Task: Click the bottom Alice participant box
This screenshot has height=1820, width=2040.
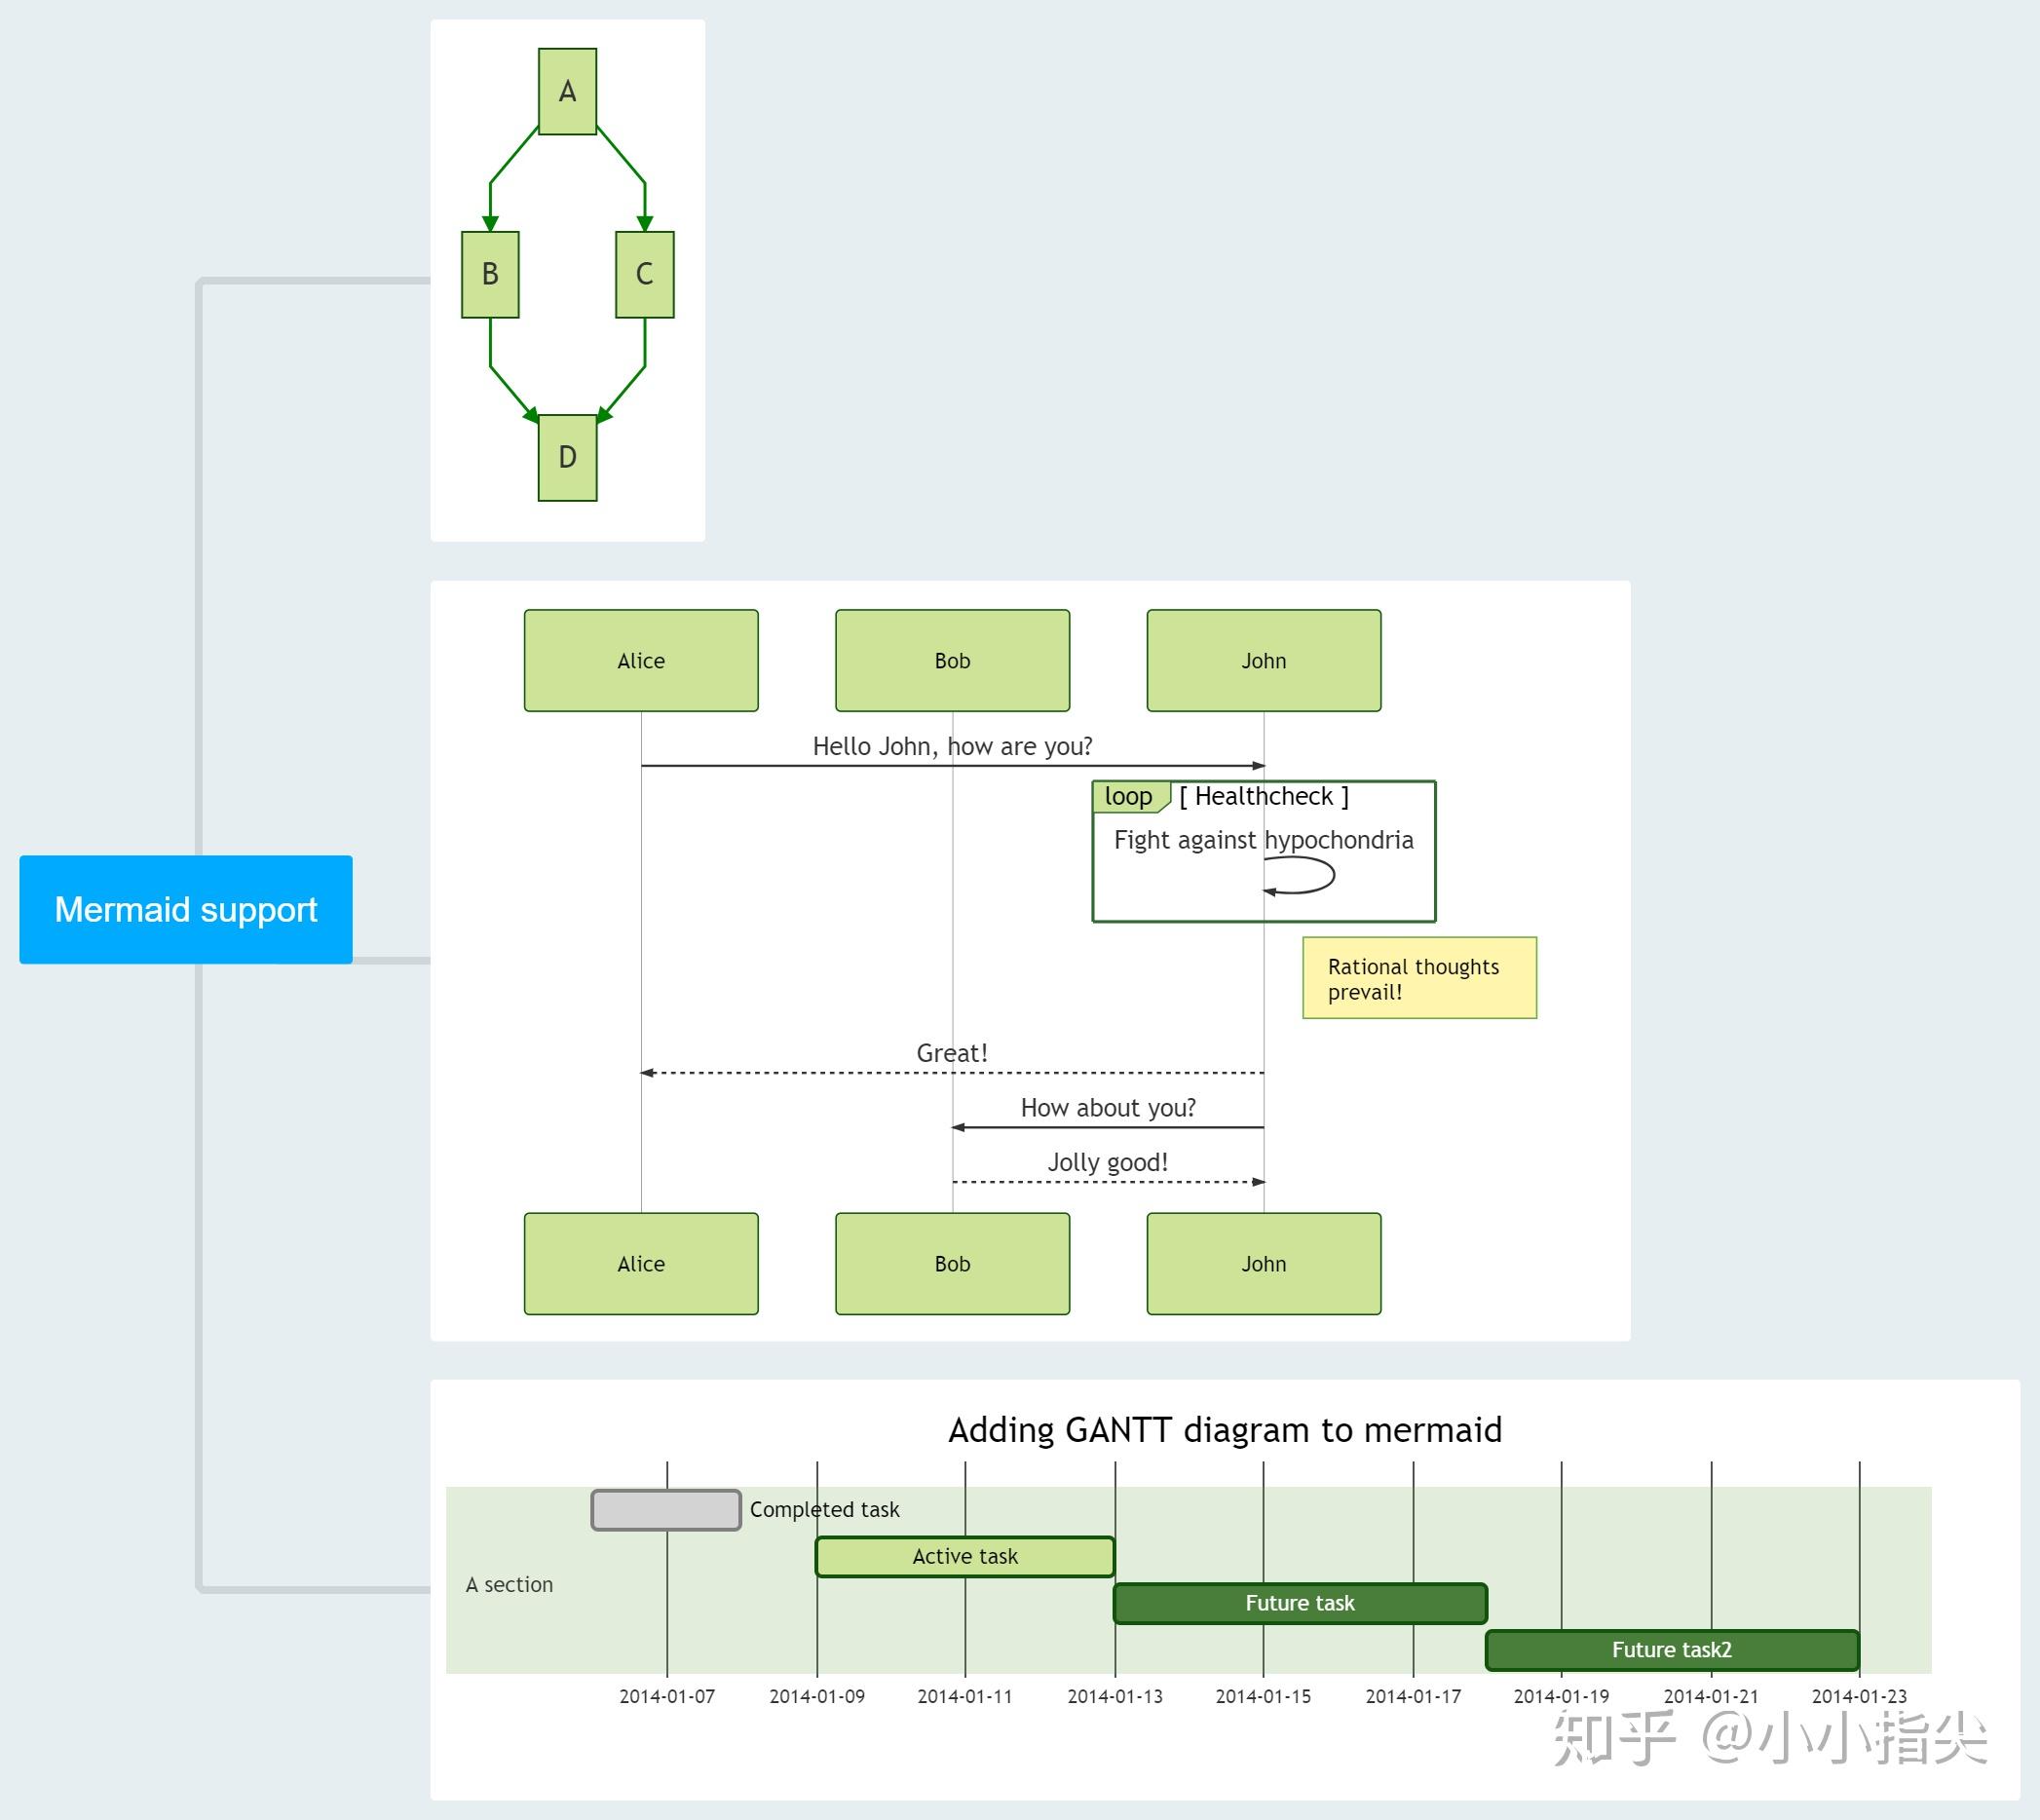Action: (x=641, y=1263)
